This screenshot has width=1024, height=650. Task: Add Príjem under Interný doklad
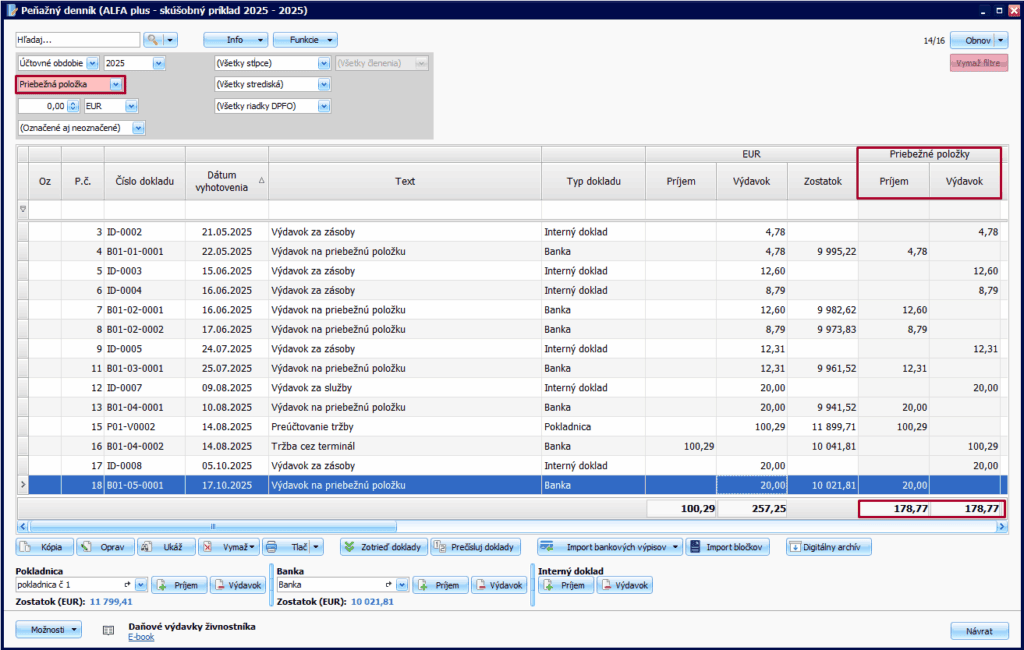(x=565, y=585)
